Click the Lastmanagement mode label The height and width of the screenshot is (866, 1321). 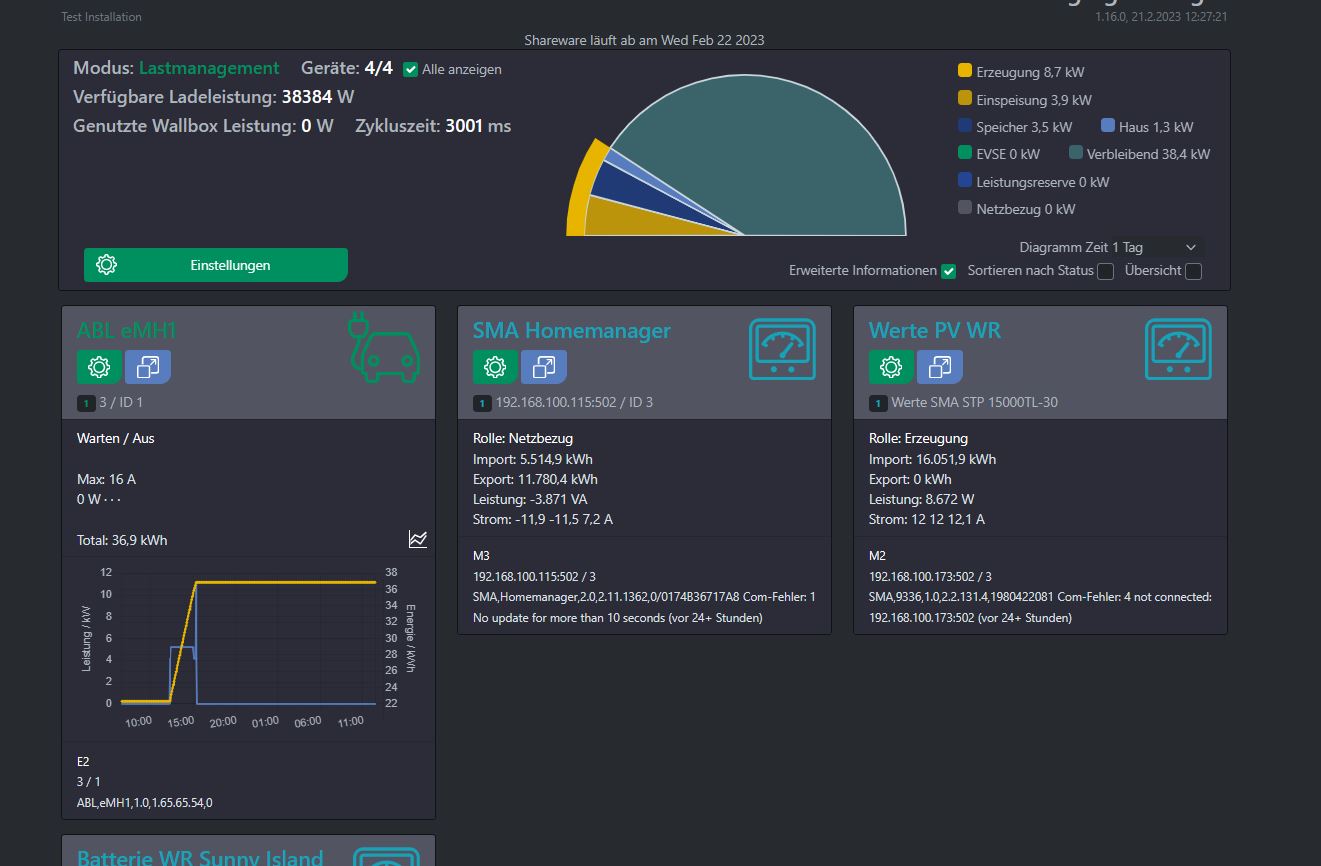click(x=209, y=68)
